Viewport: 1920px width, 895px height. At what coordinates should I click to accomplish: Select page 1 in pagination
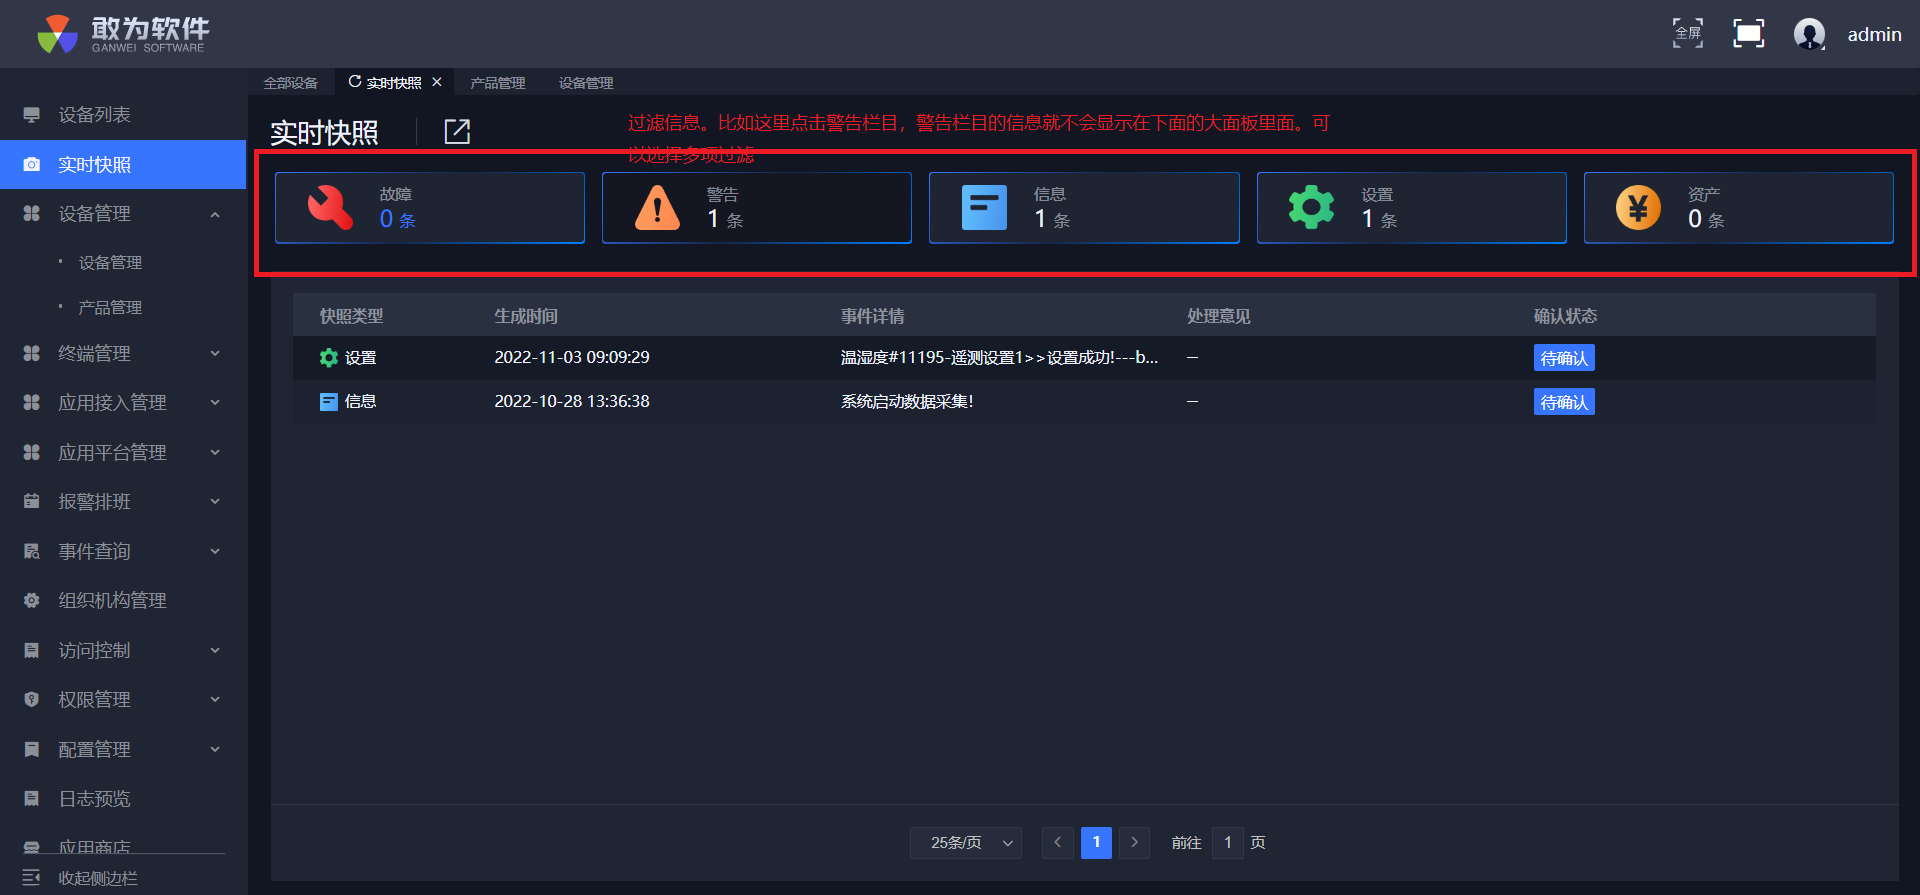[x=1096, y=843]
